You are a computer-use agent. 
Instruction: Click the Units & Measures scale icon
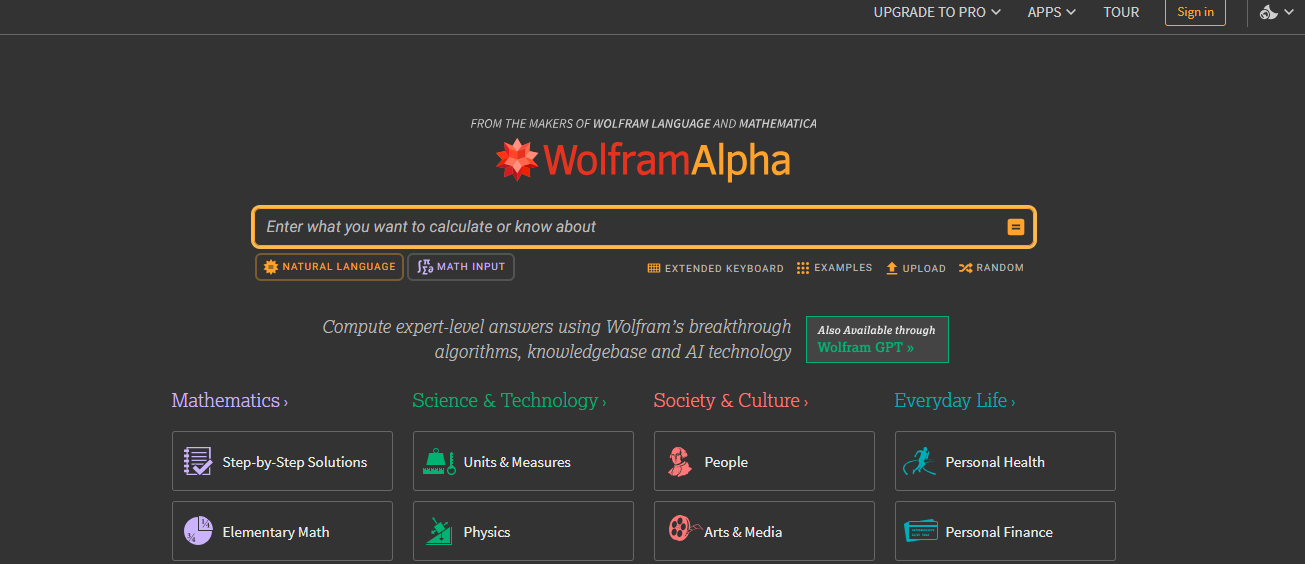[x=439, y=461]
